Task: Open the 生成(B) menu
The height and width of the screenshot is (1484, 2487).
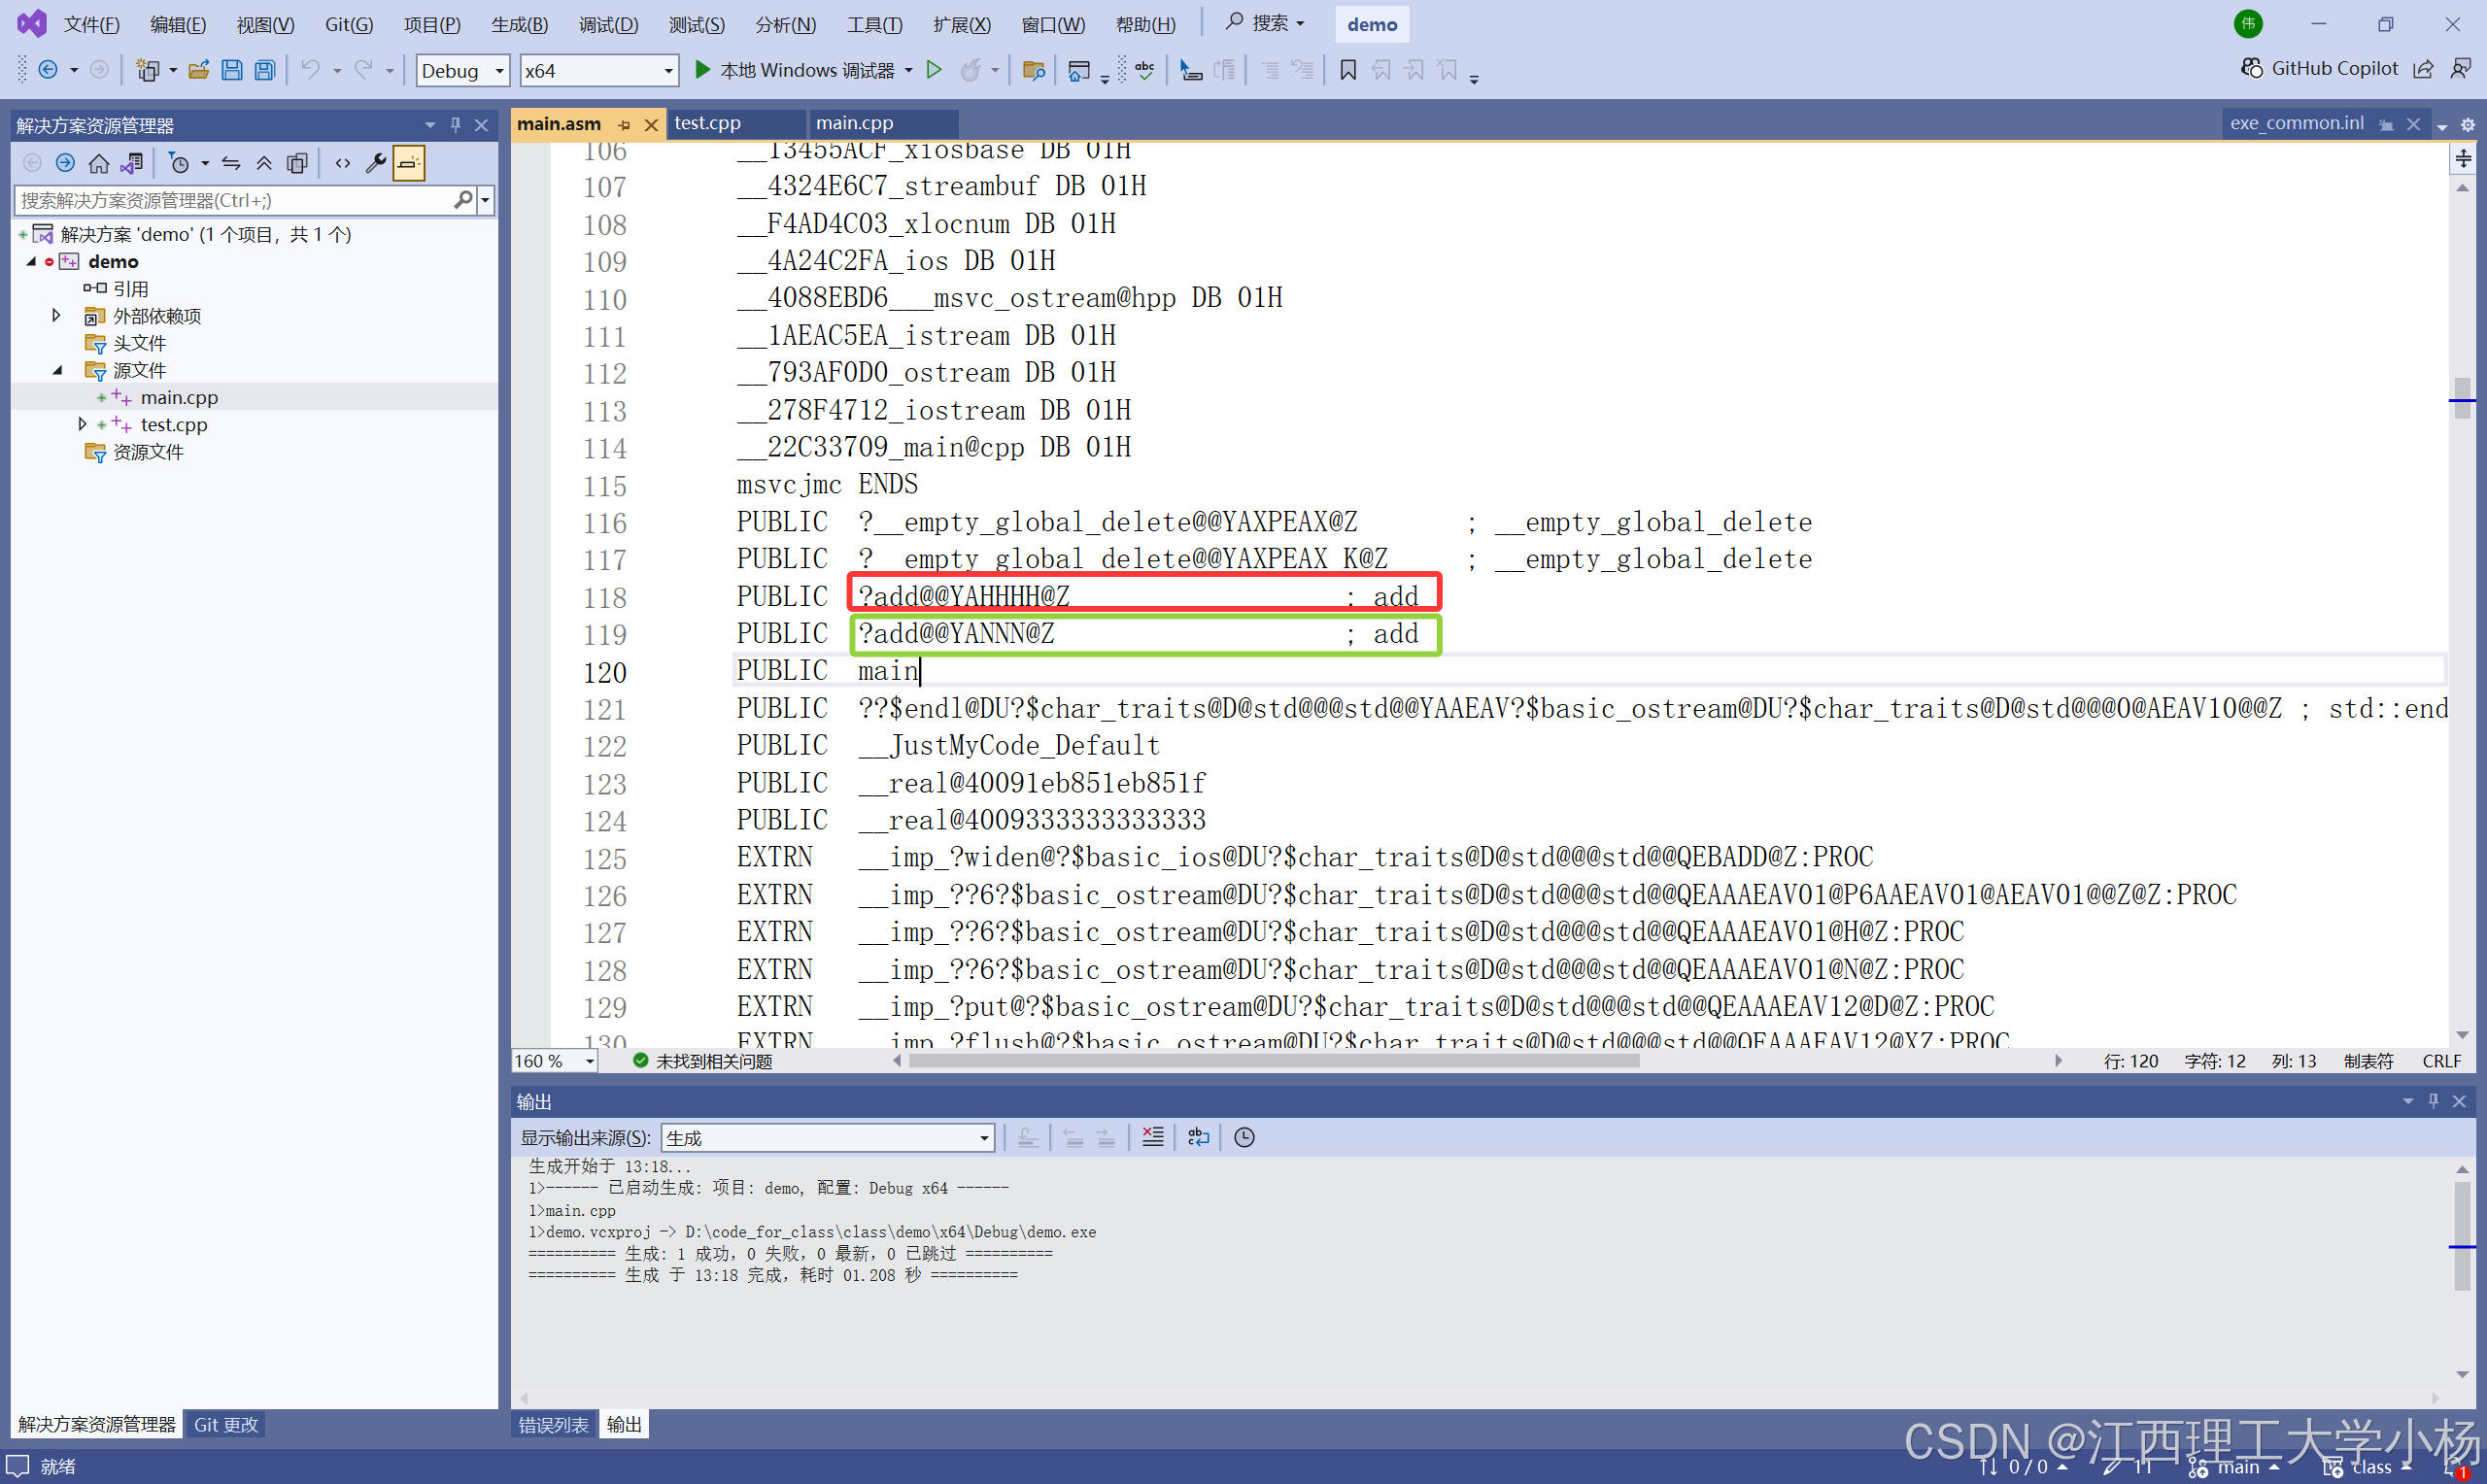Action: coord(519,24)
